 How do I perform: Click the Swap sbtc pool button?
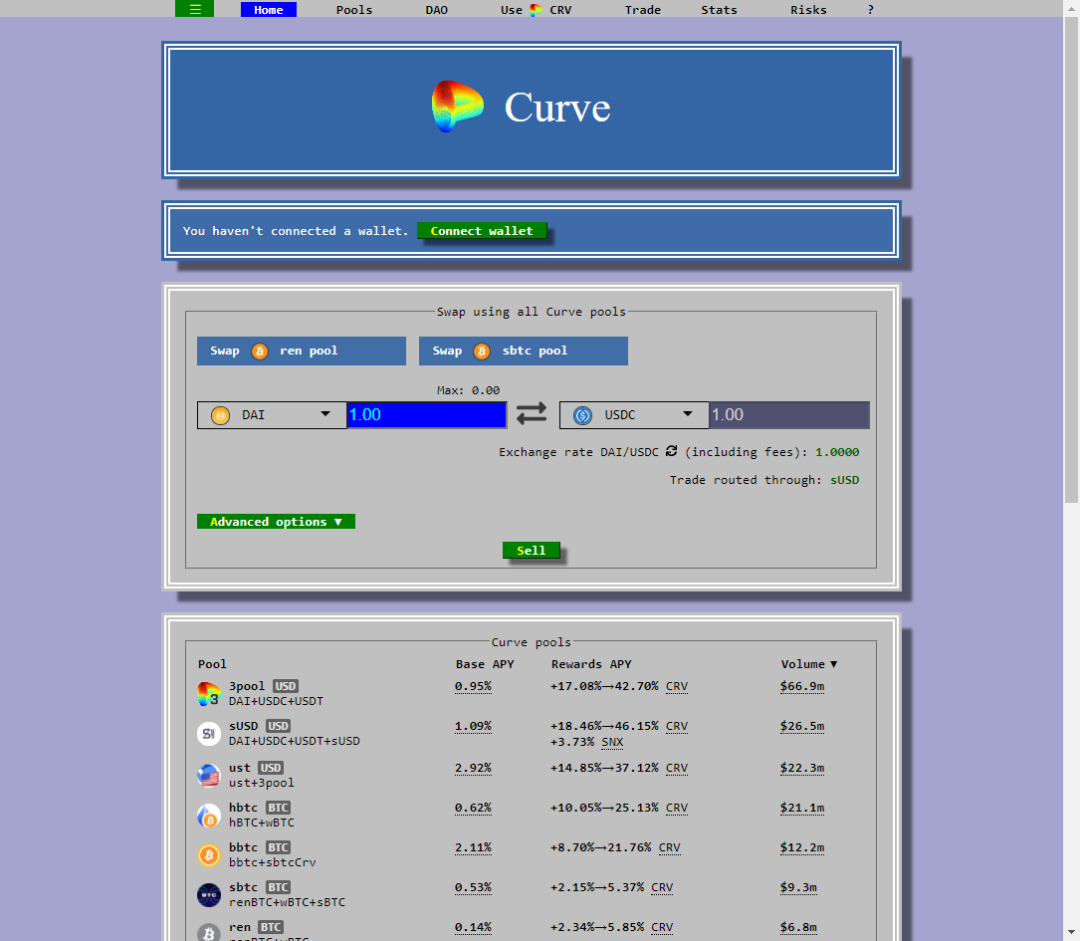coord(523,351)
